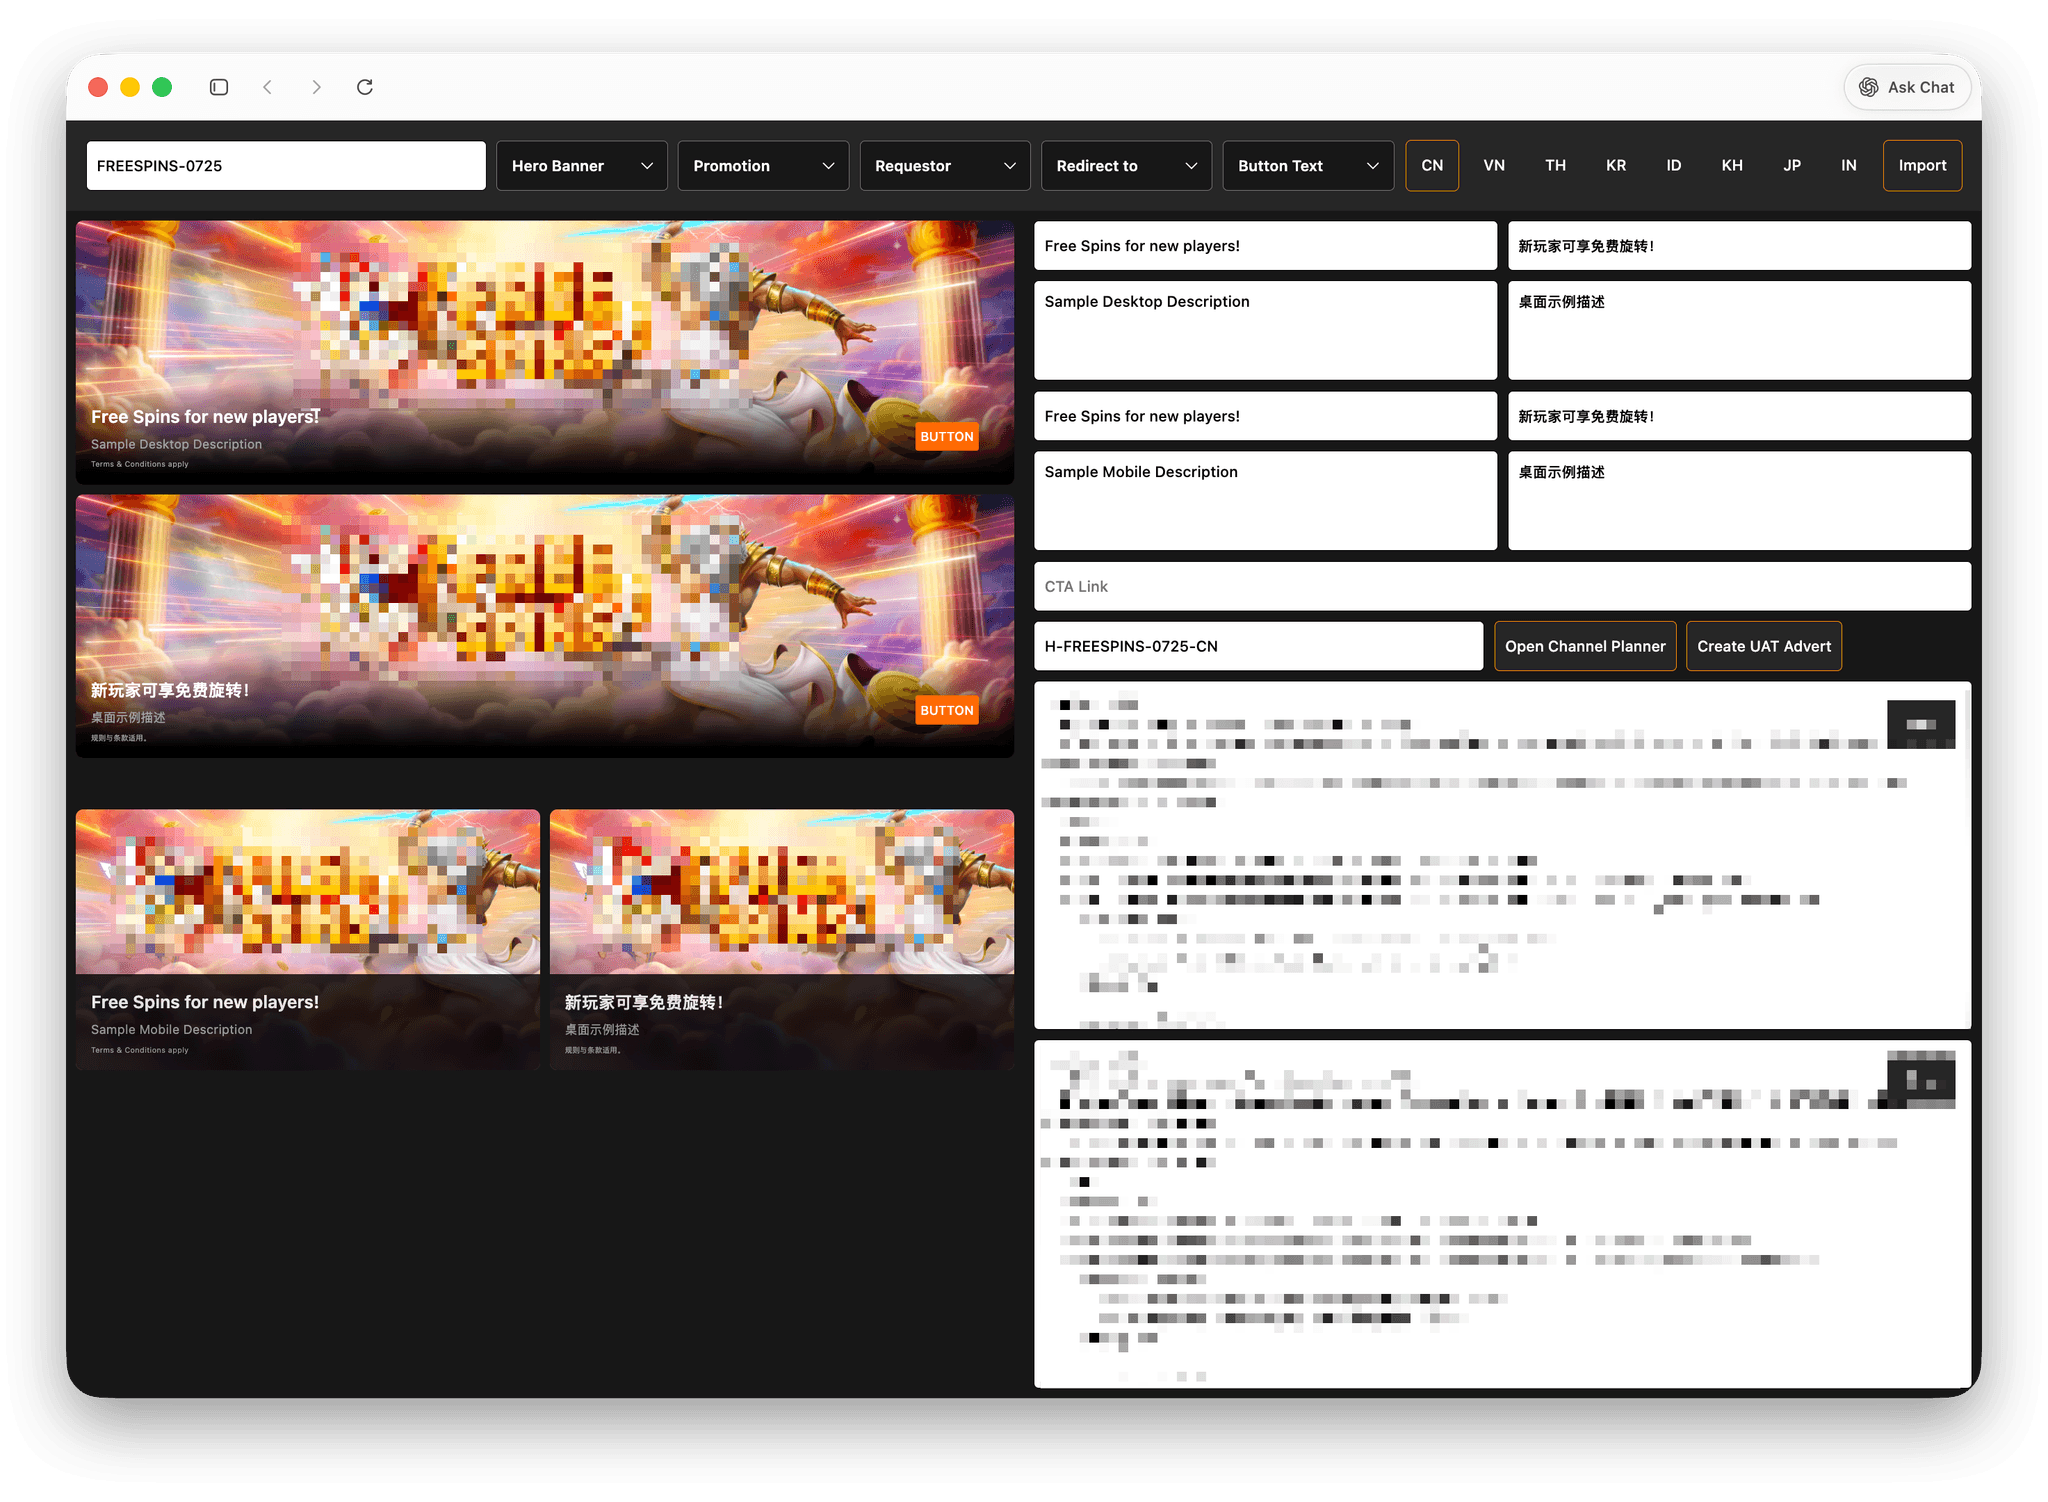2048x1502 pixels.
Task: Expand the Button Text dropdown
Action: 1308,166
